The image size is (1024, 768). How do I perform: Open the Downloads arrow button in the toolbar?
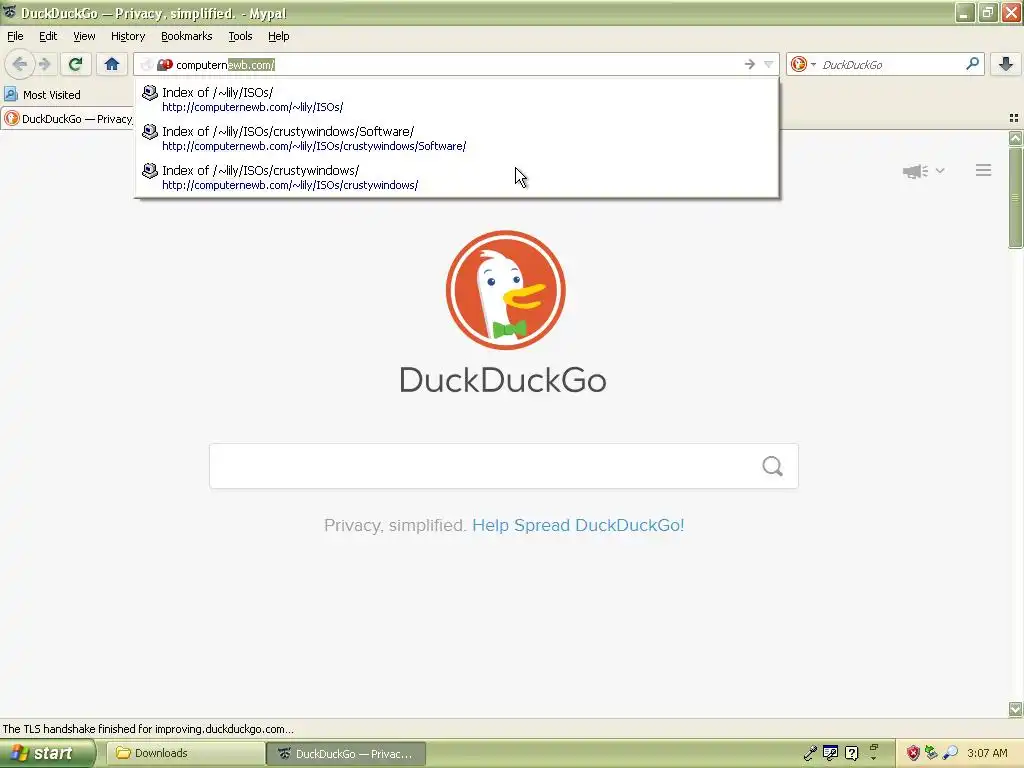tap(1006, 64)
